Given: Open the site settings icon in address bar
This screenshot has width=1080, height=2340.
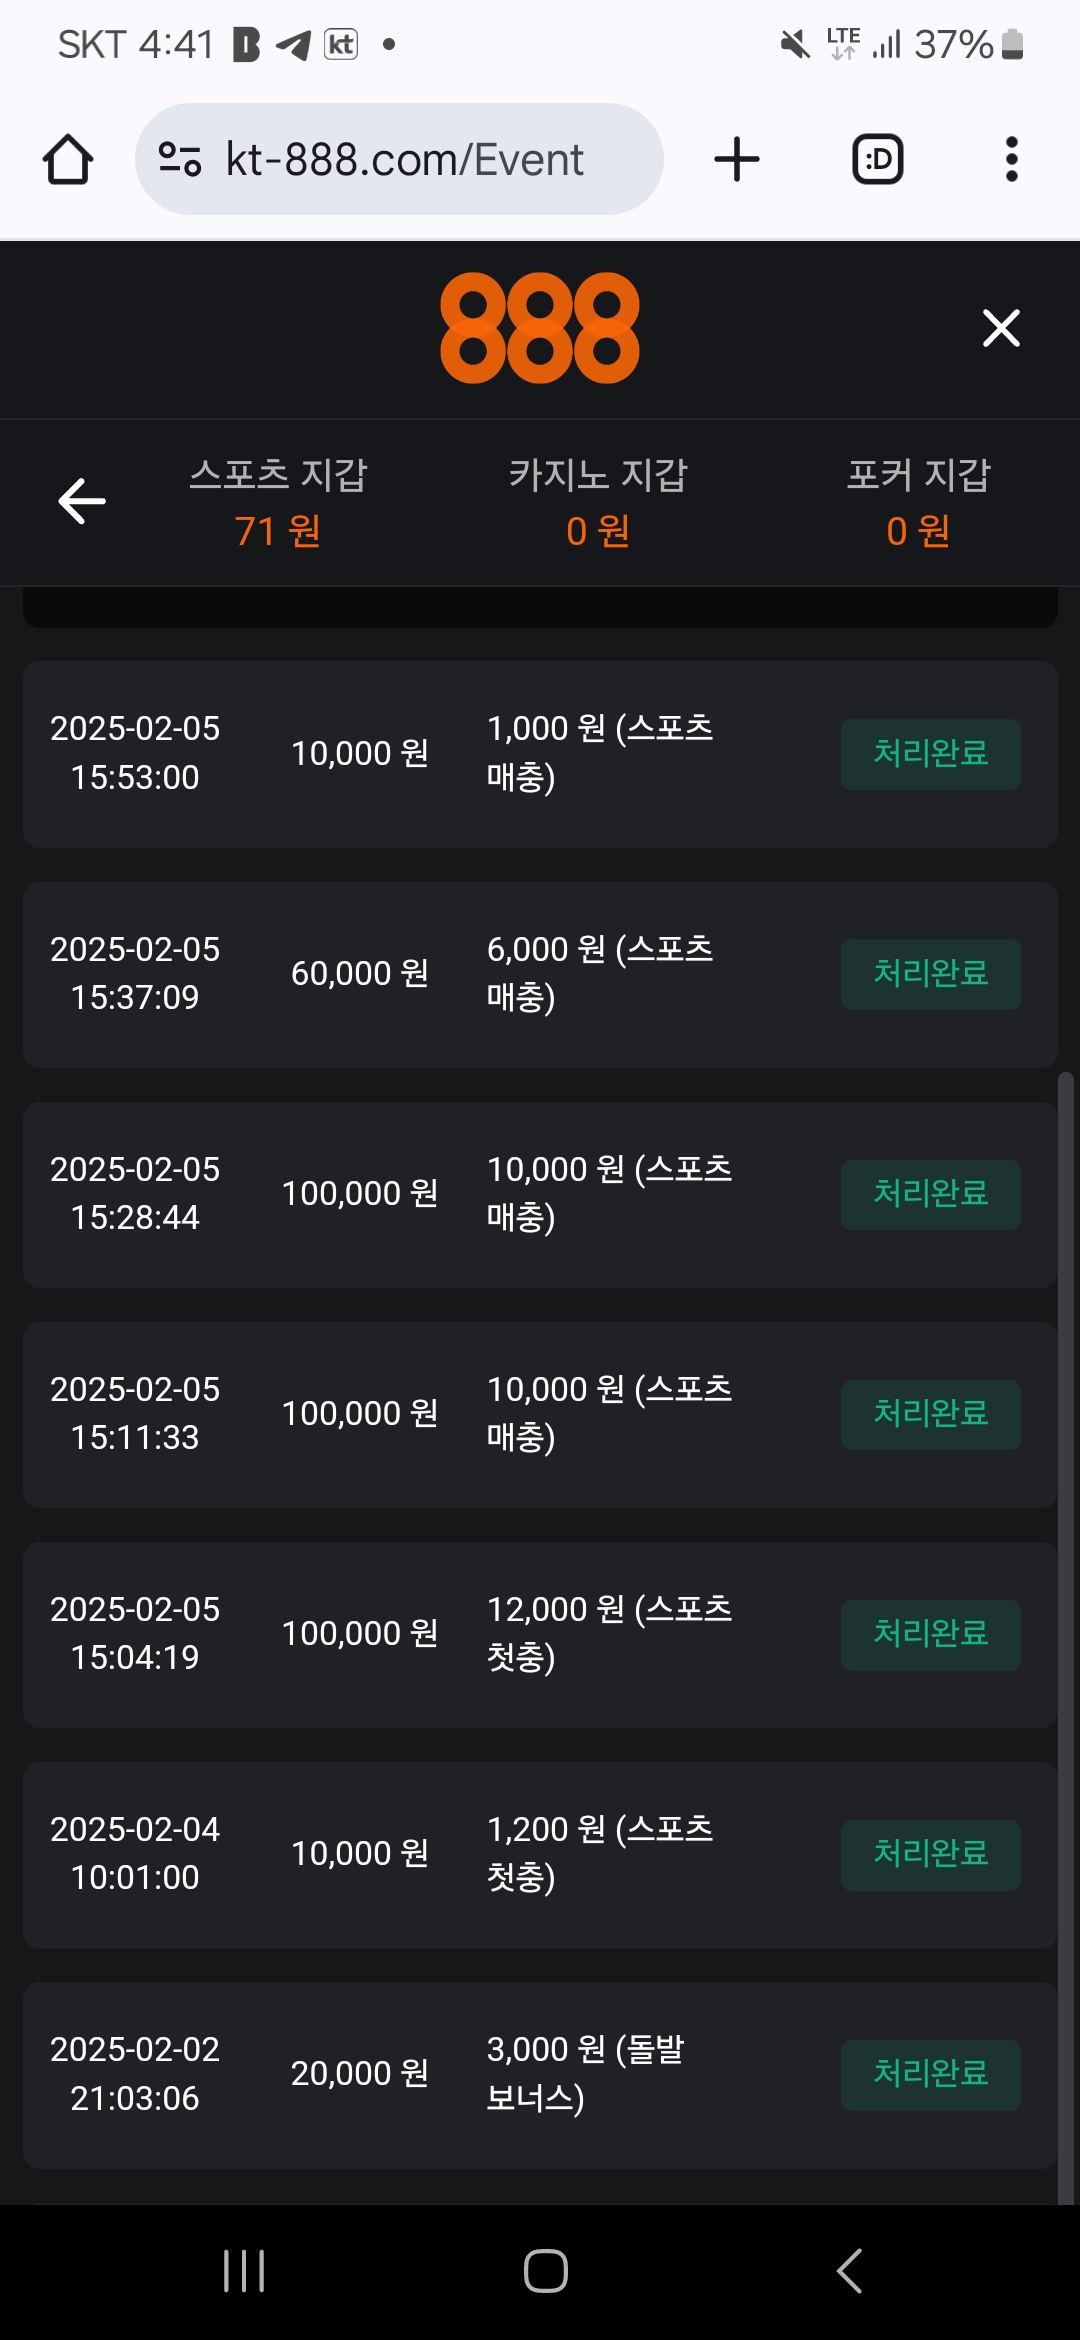Looking at the screenshot, I should click(x=180, y=159).
